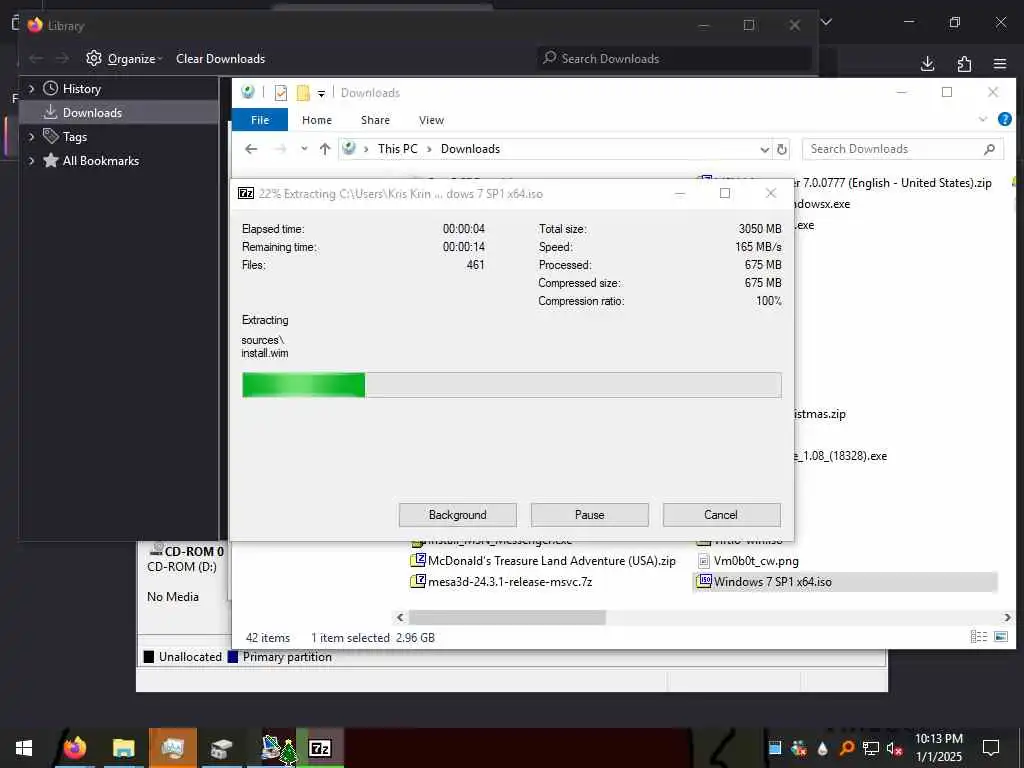This screenshot has width=1024, height=768.
Task: Pause the 7-Zip extraction
Action: [x=590, y=515]
